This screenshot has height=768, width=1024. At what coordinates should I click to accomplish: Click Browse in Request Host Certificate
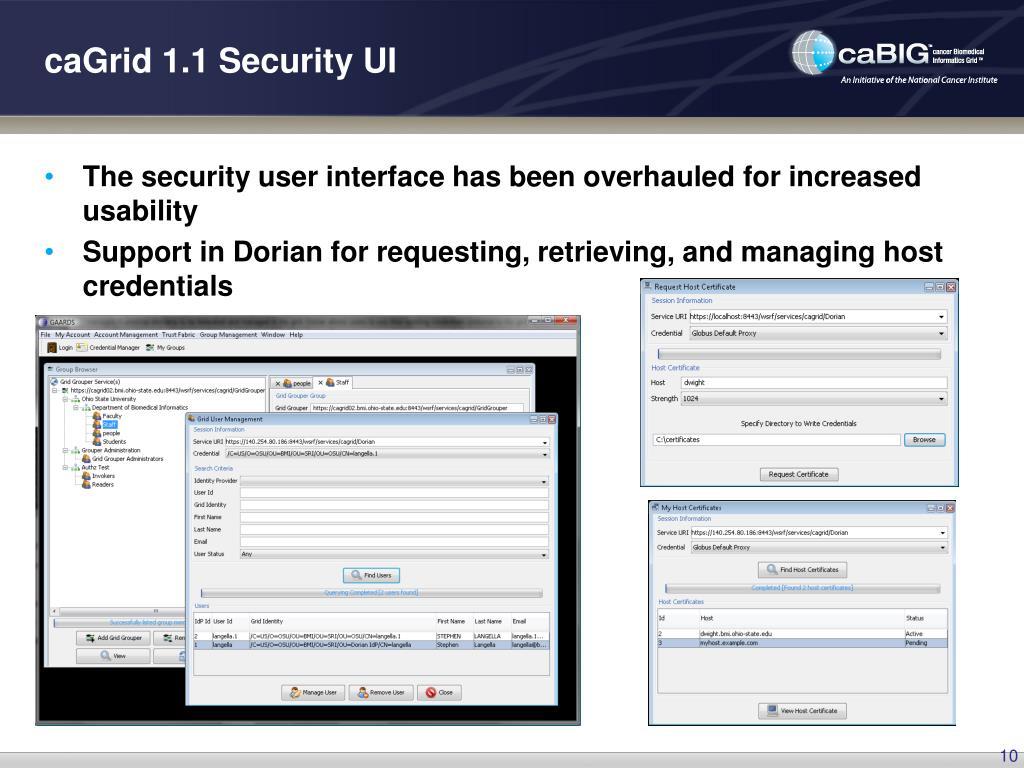924,440
